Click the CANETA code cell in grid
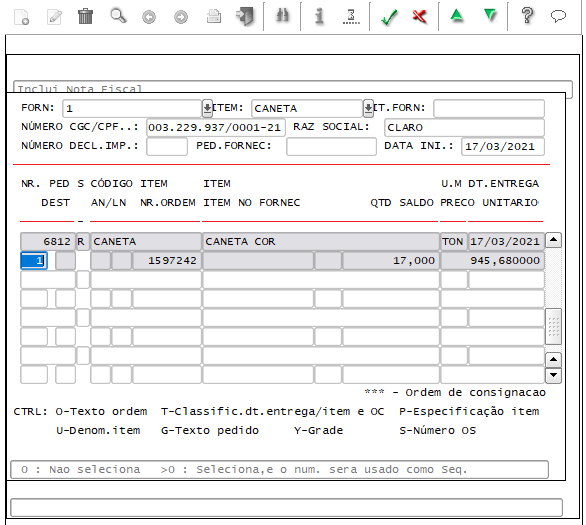 click(x=146, y=241)
